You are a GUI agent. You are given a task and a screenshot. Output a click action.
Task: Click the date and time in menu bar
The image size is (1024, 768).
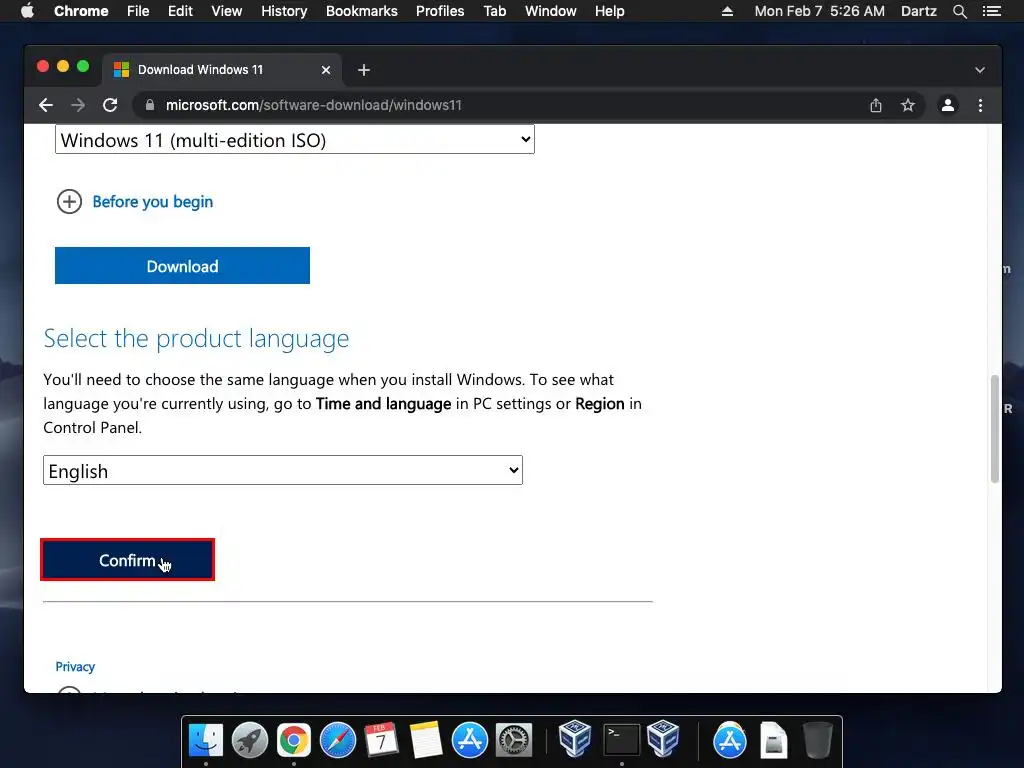point(820,11)
